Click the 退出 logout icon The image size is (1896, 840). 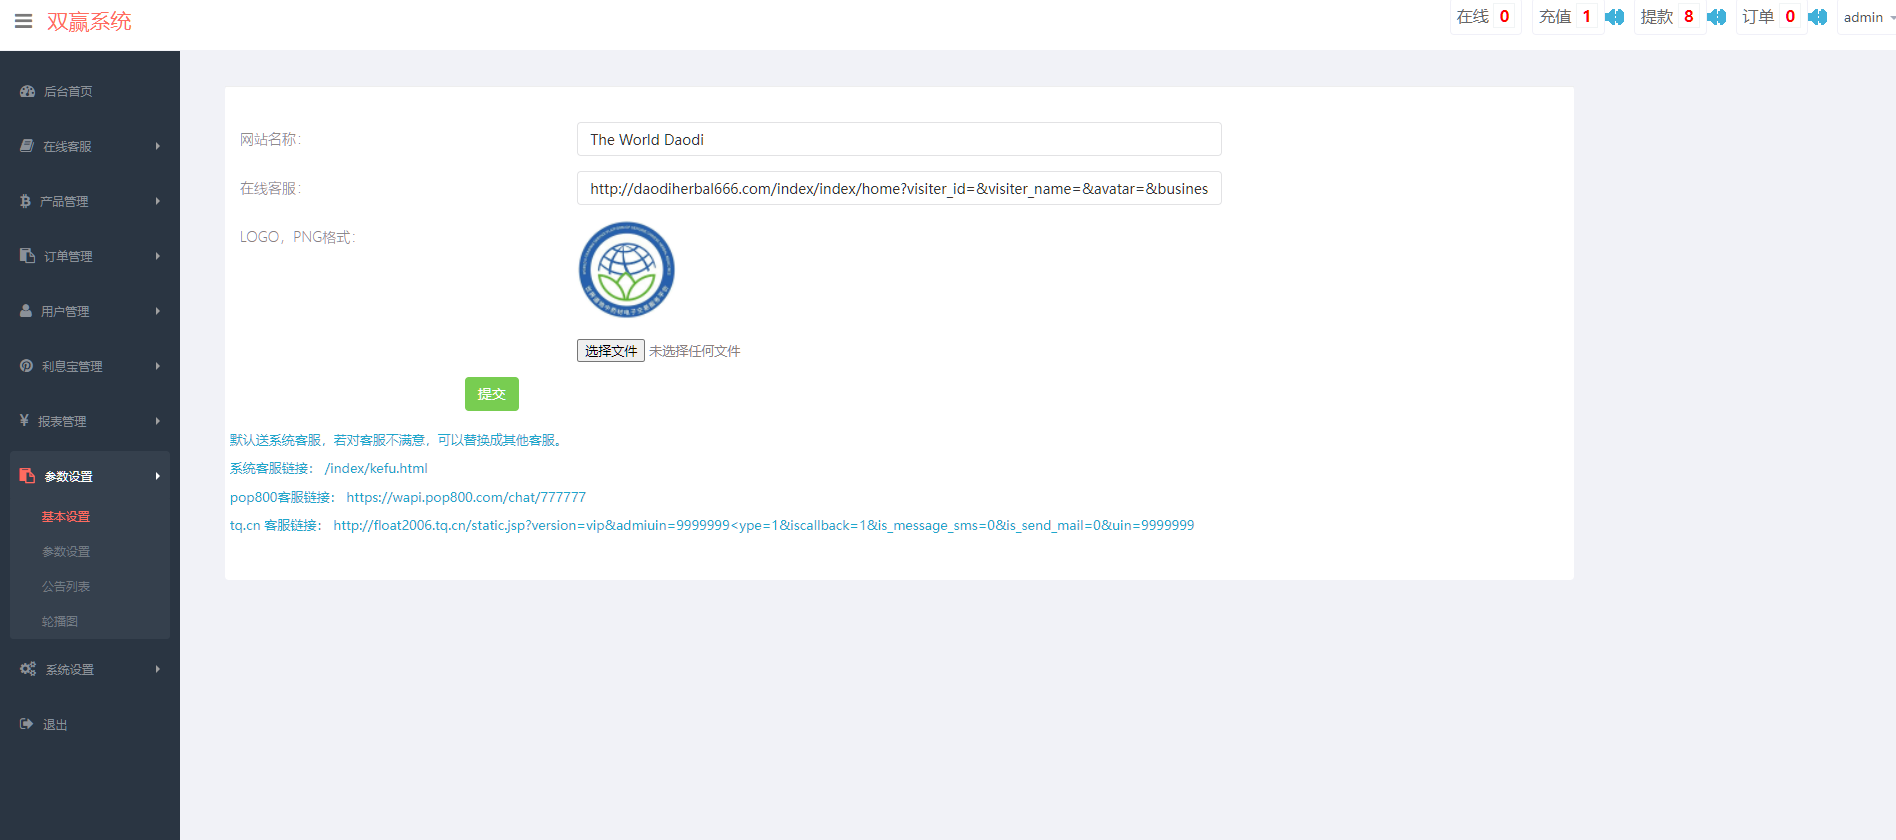click(x=26, y=724)
